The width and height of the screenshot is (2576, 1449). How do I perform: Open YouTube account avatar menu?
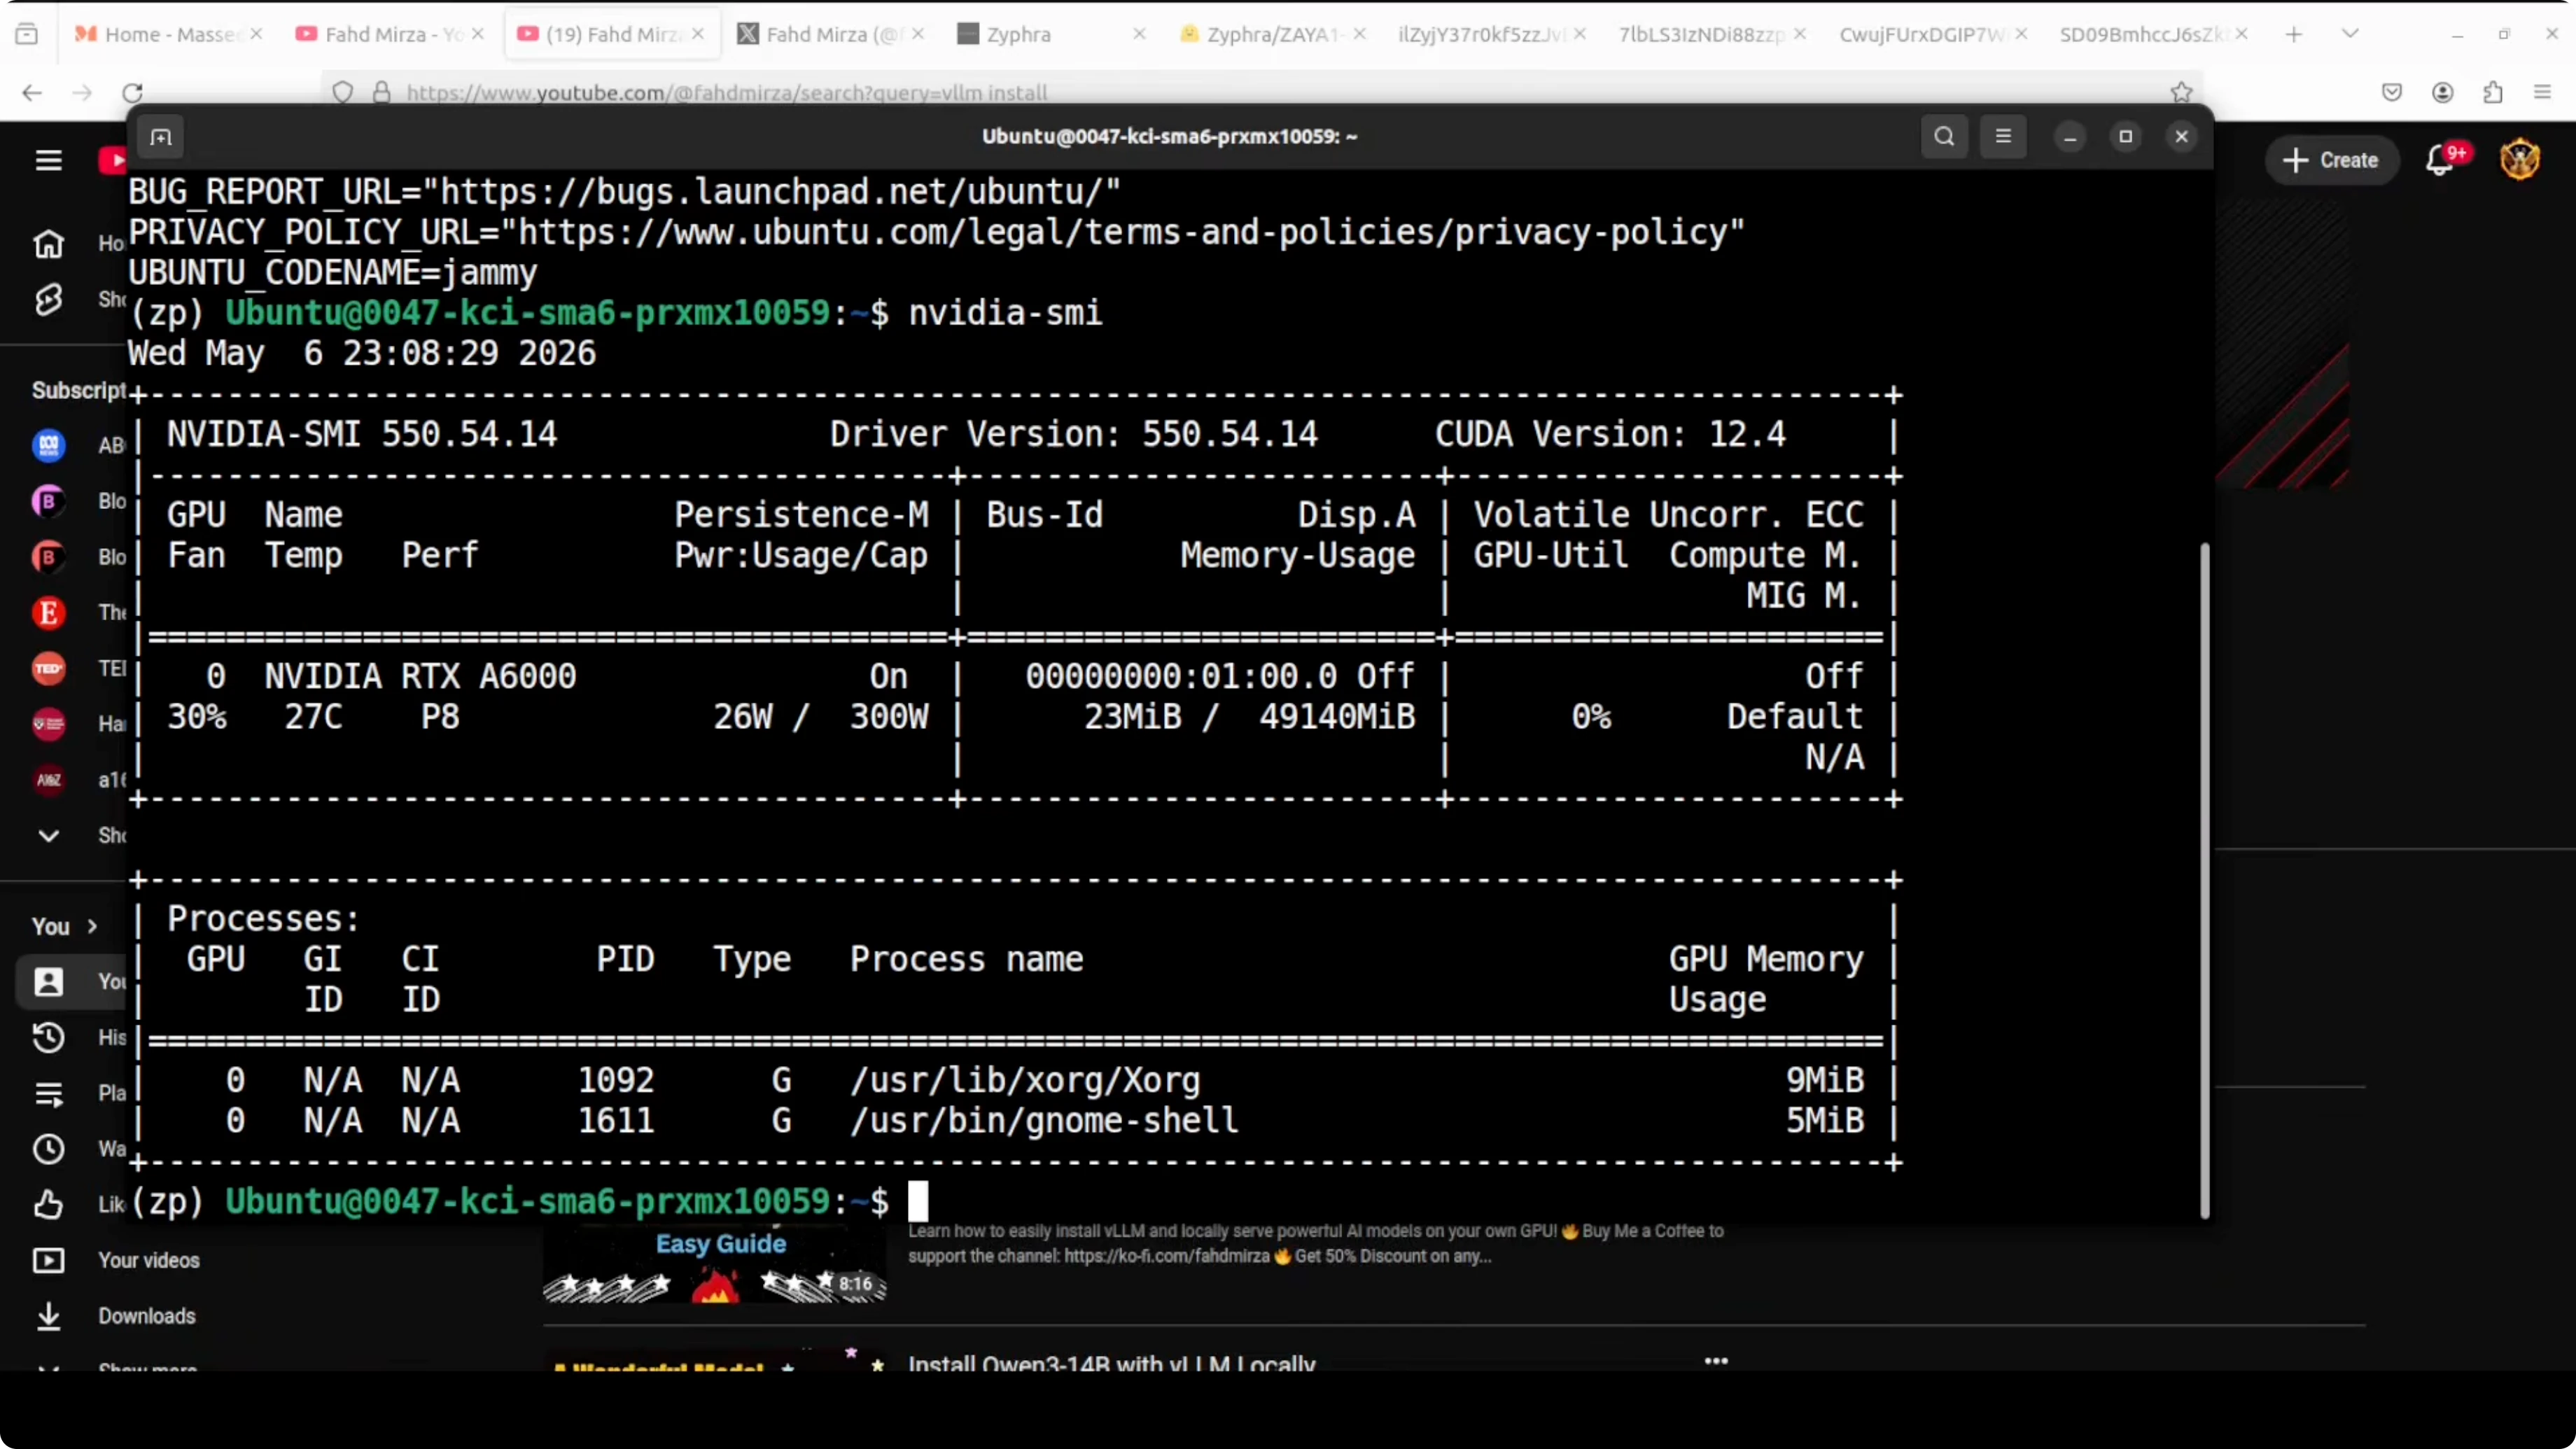point(2520,160)
